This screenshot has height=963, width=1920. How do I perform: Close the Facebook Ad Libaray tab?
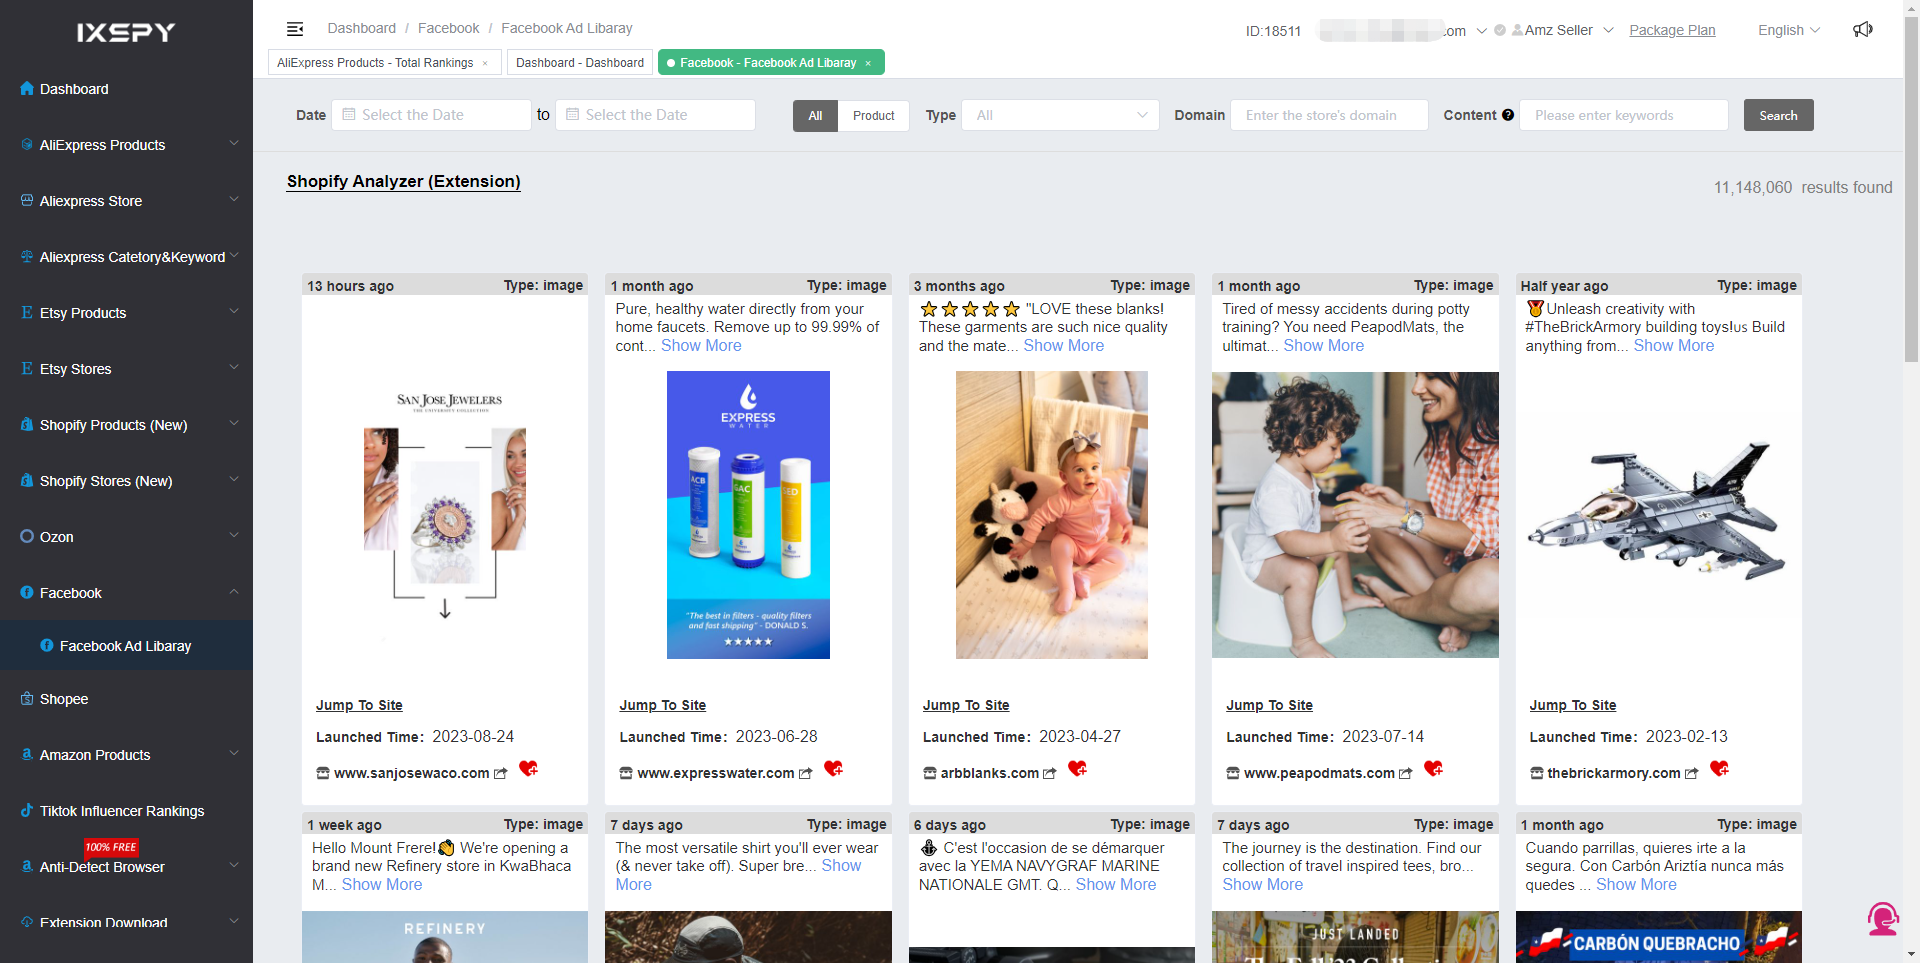(868, 63)
